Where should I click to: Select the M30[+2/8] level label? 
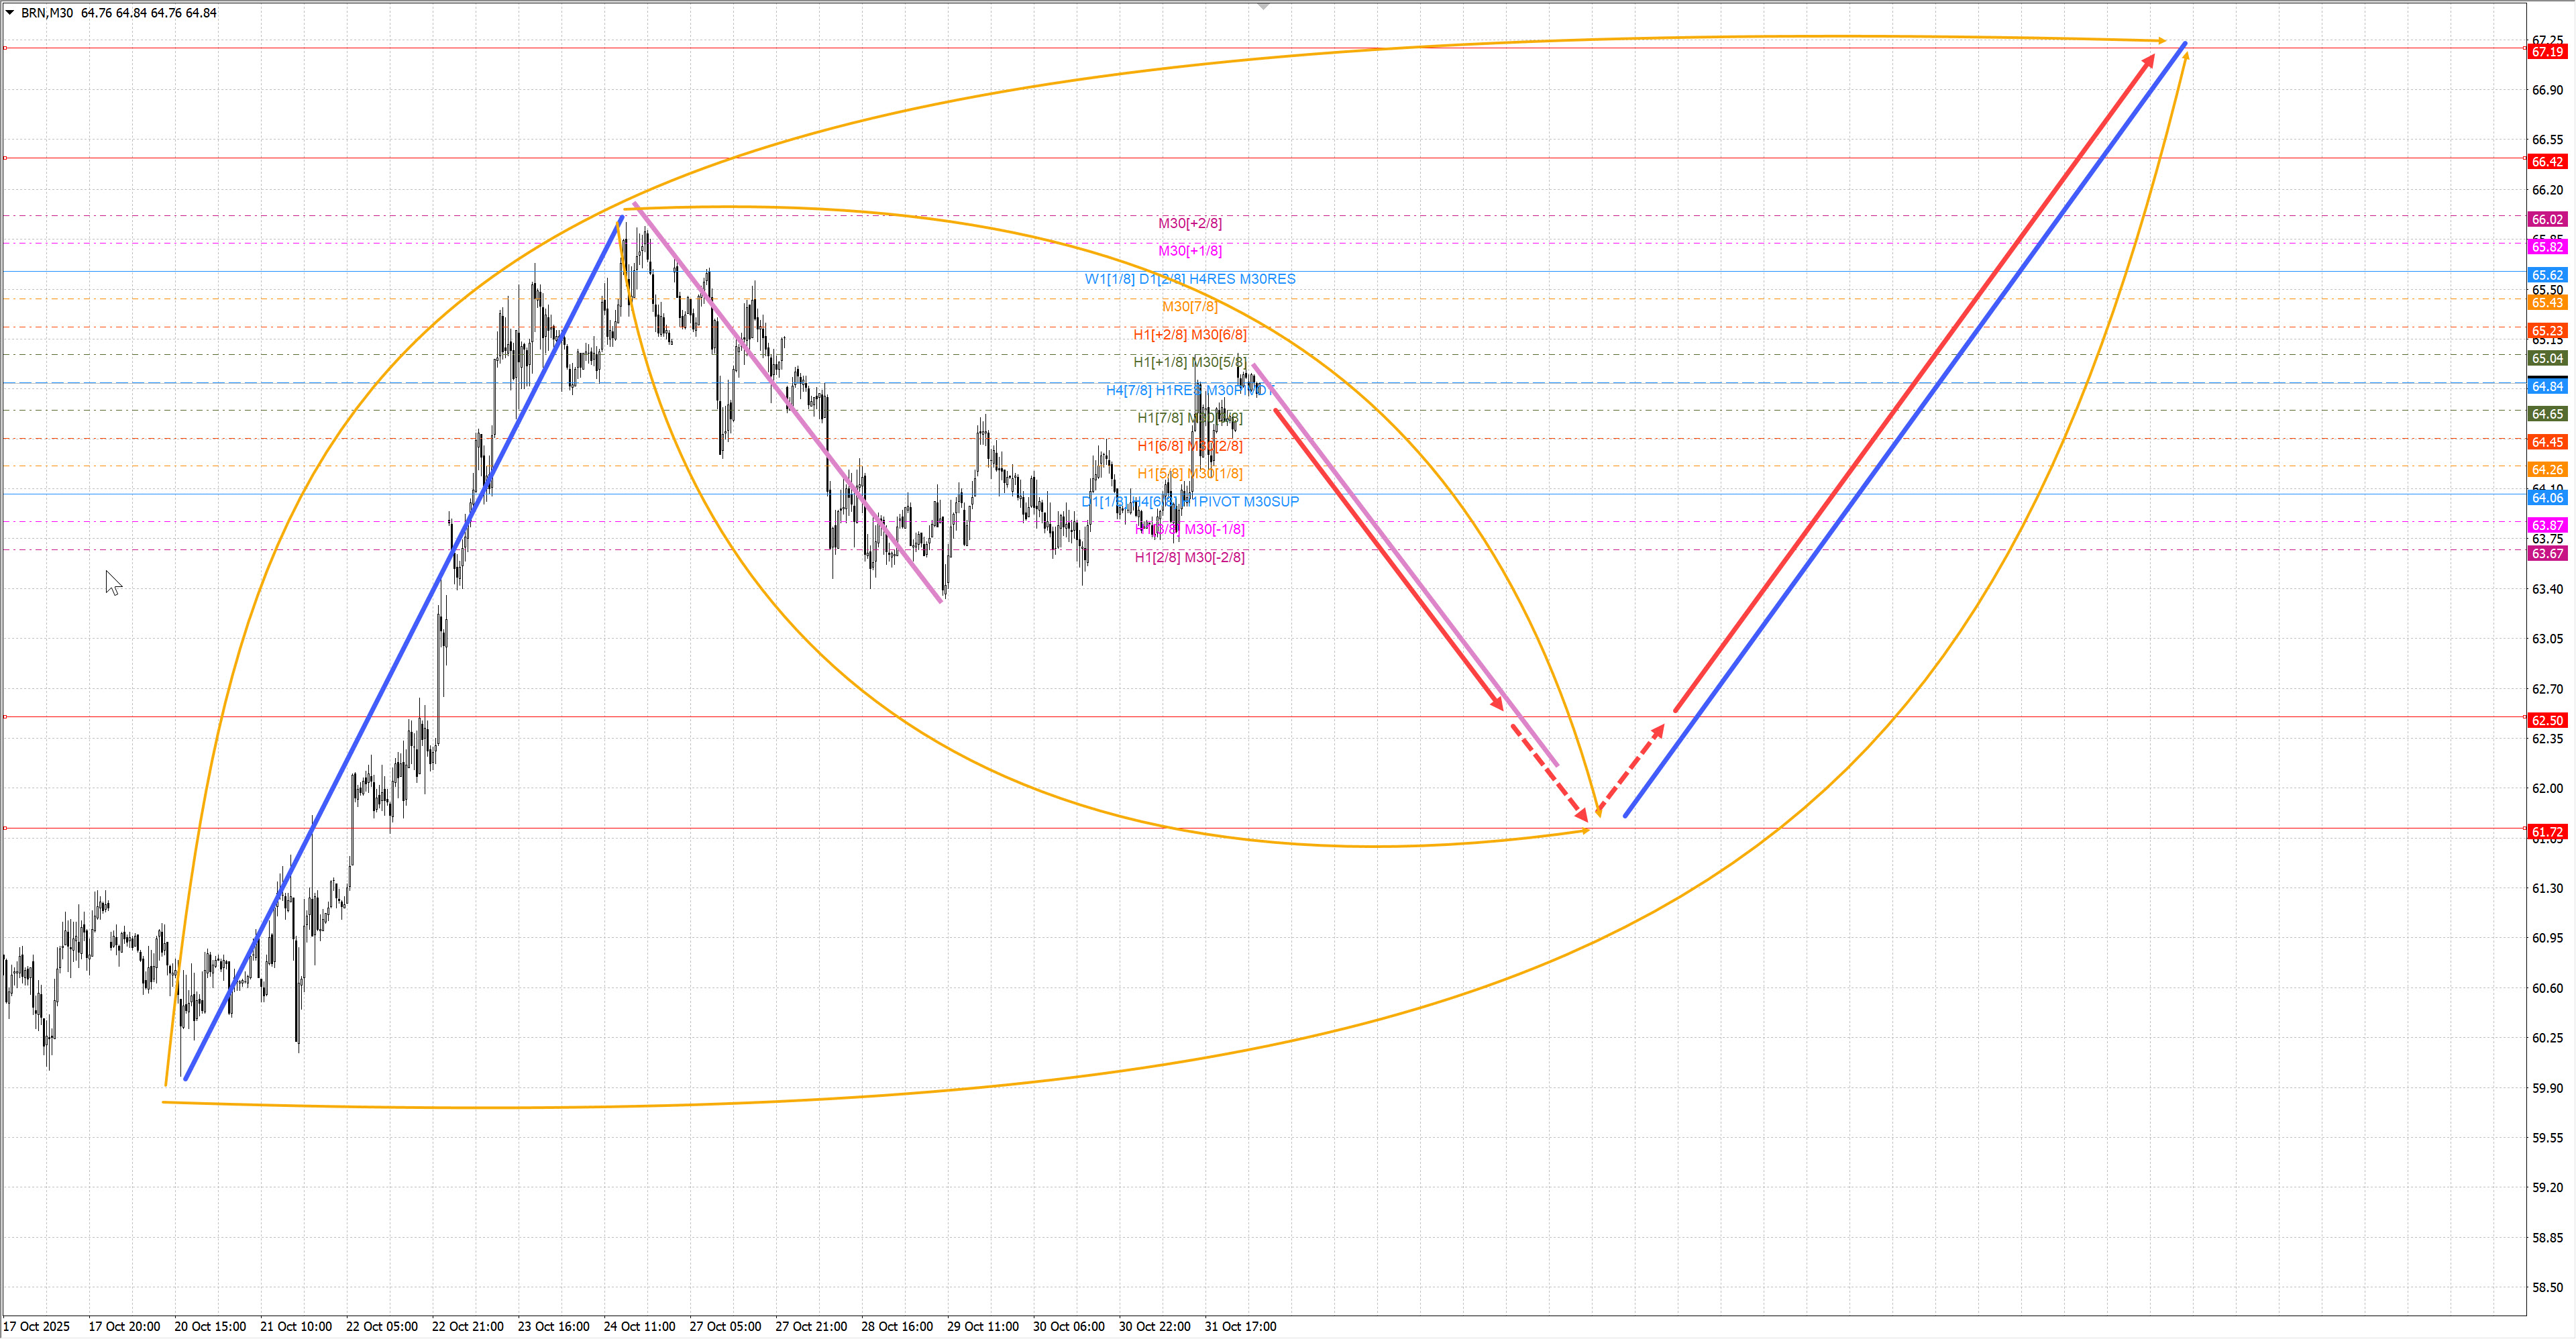point(1189,223)
